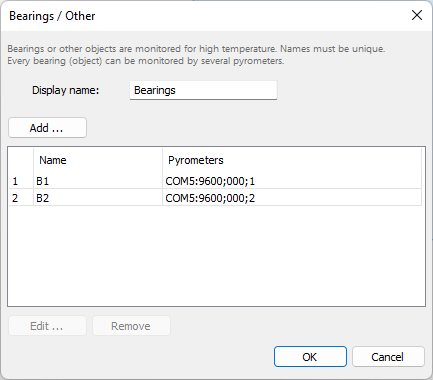Confirm the dialog with OK
The image size is (433, 380).
click(310, 357)
